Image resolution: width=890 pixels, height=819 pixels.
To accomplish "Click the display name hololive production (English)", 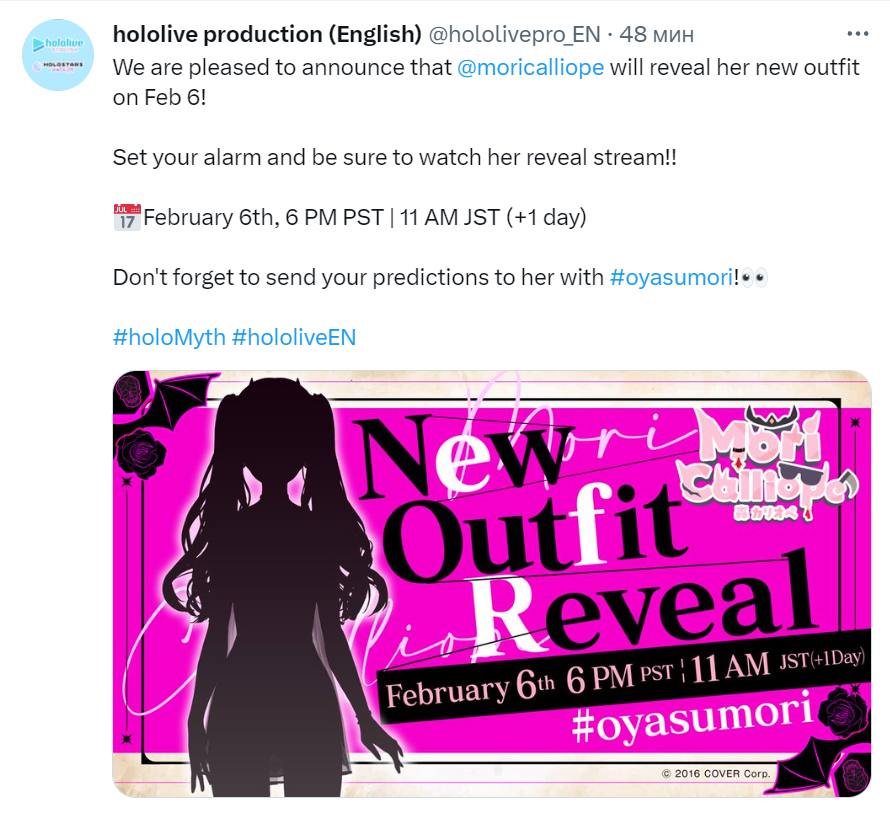I will [x=267, y=34].
